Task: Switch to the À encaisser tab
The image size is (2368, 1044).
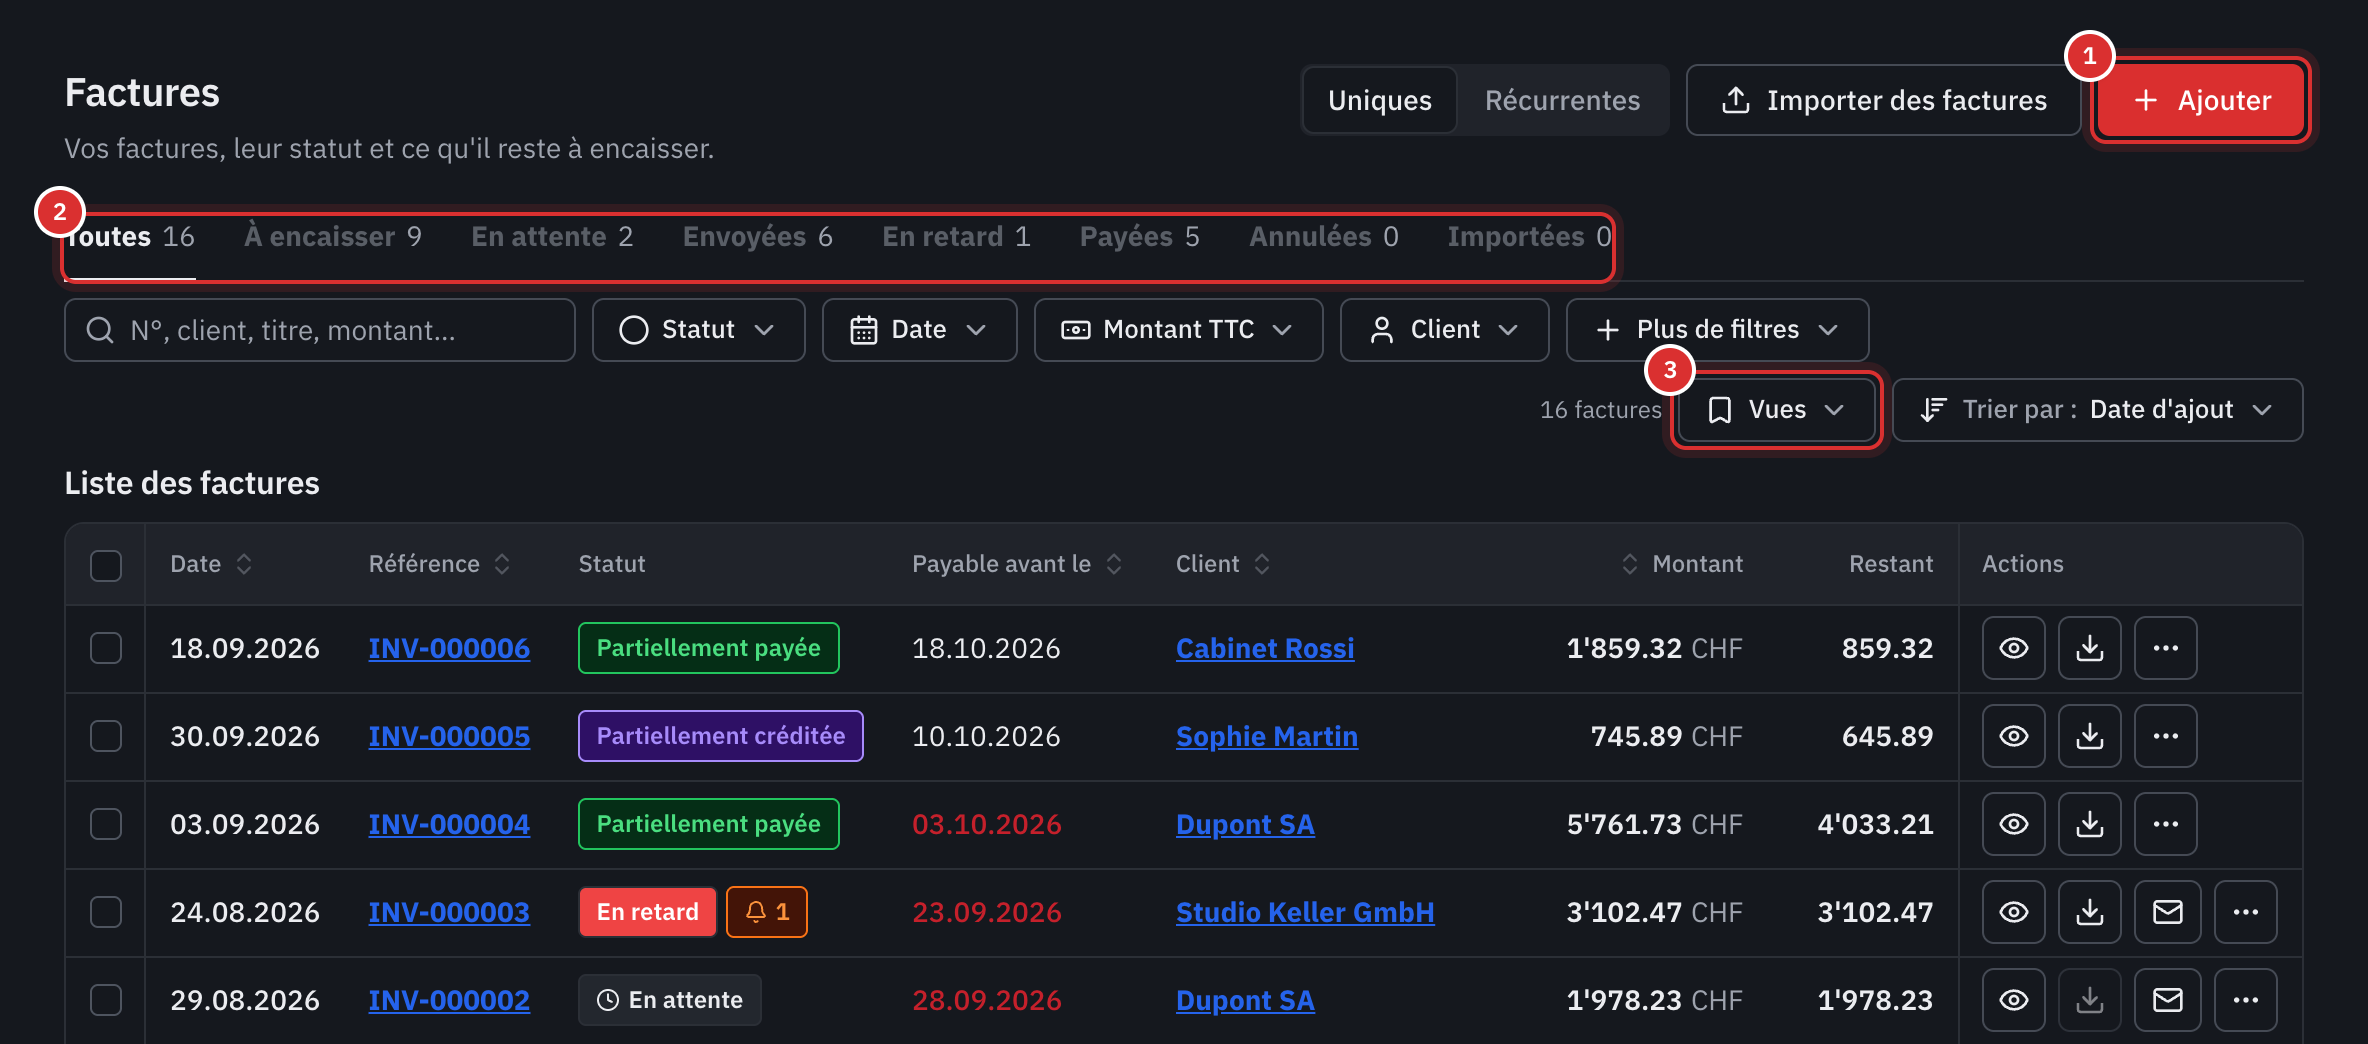Action: [x=333, y=237]
